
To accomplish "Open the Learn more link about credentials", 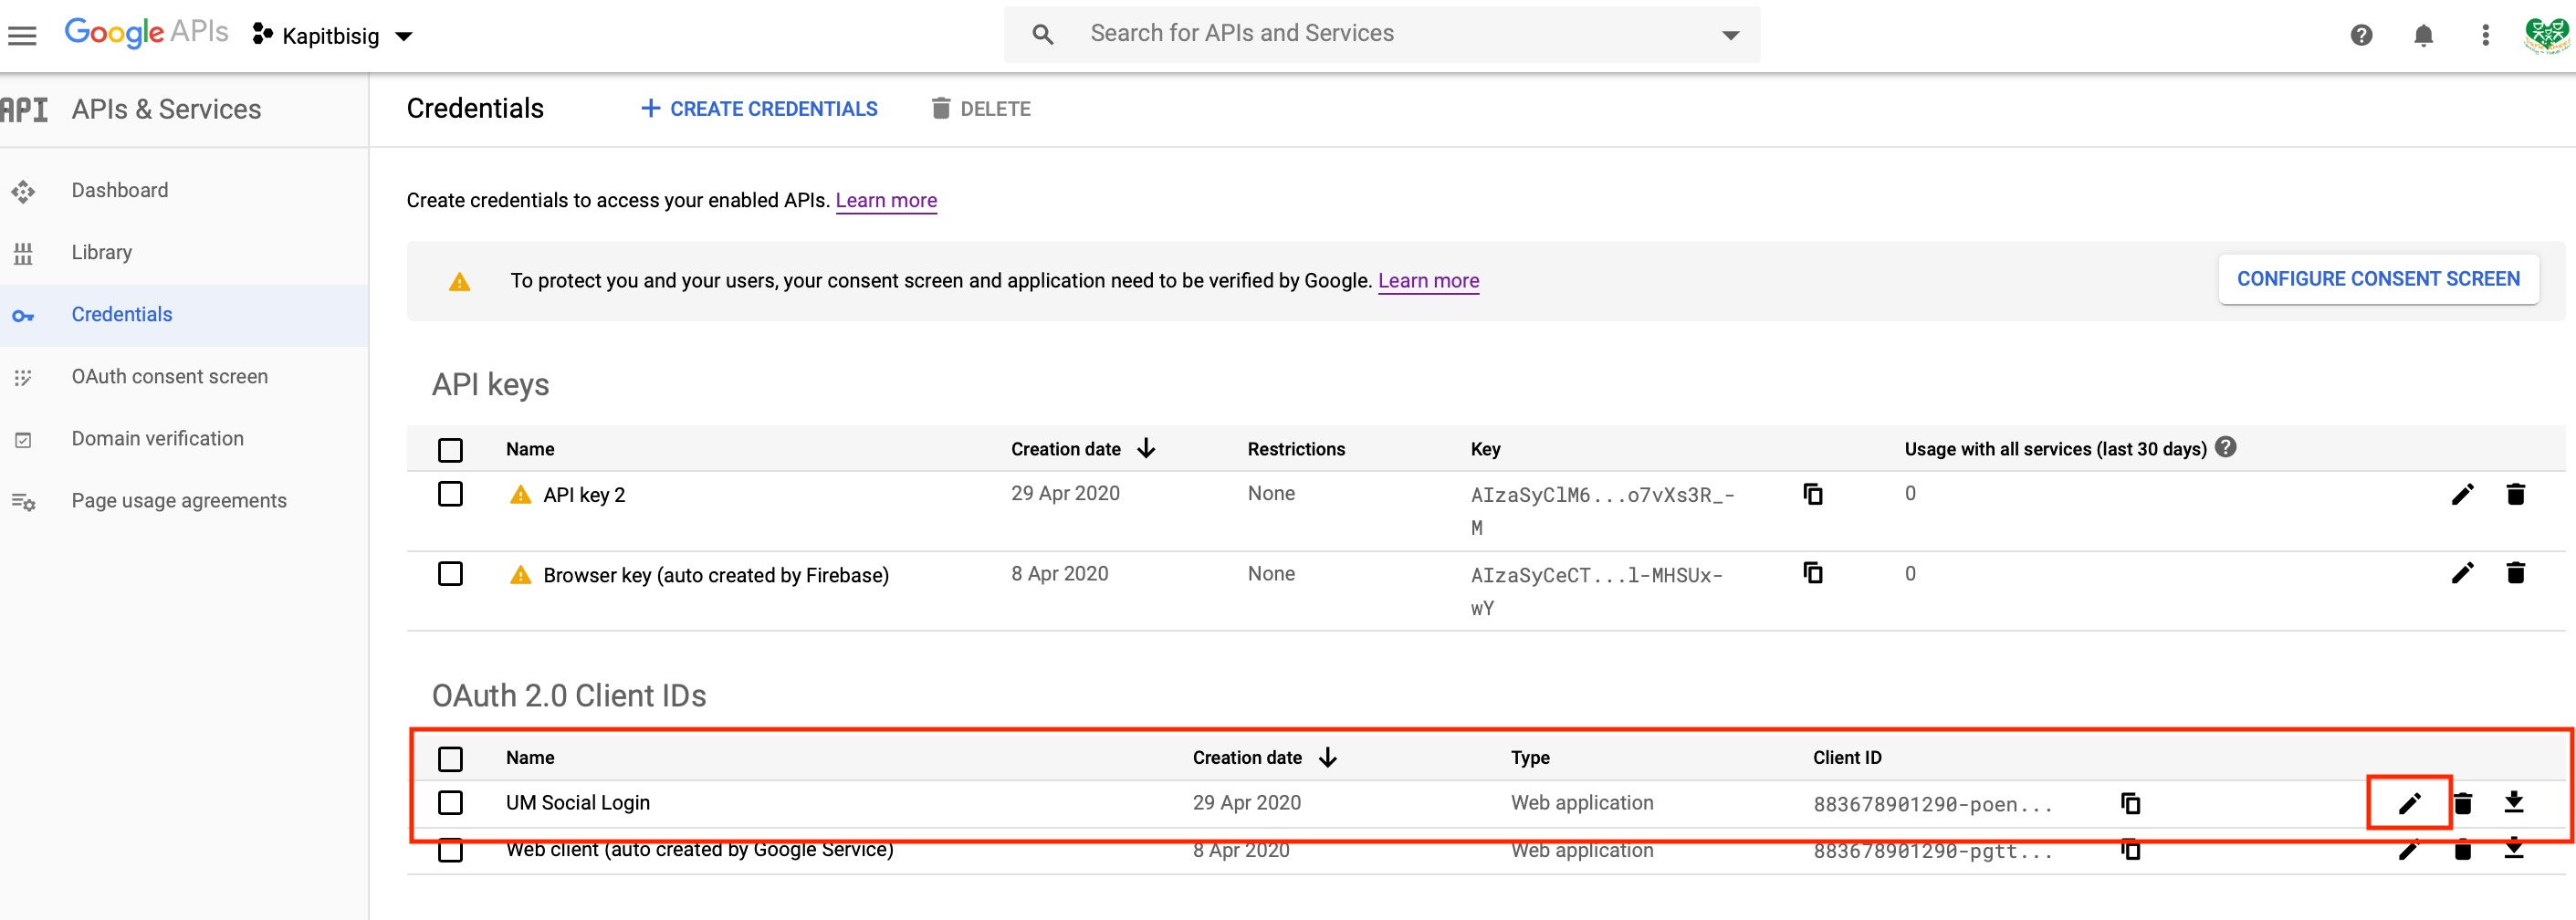I will click(886, 200).
